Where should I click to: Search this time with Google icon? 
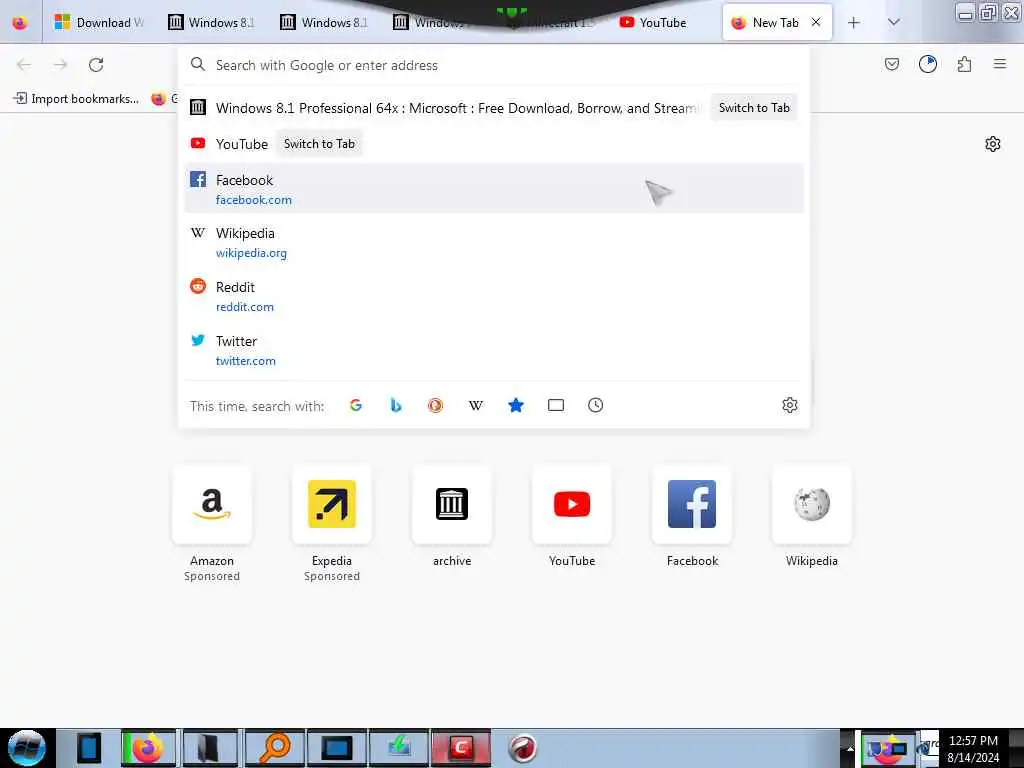pyautogui.click(x=356, y=405)
